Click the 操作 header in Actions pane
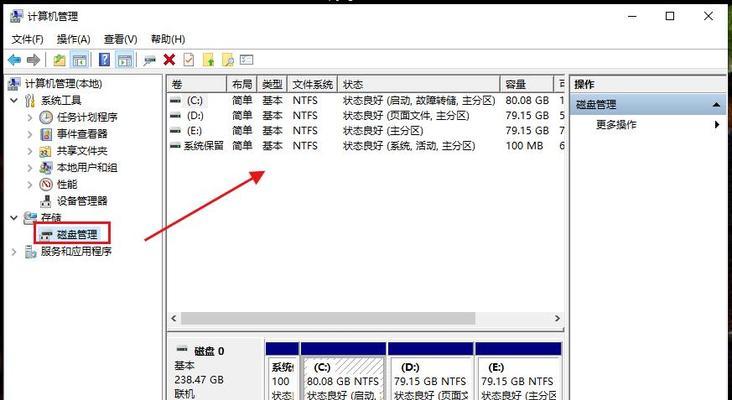The image size is (732, 400). click(x=584, y=84)
